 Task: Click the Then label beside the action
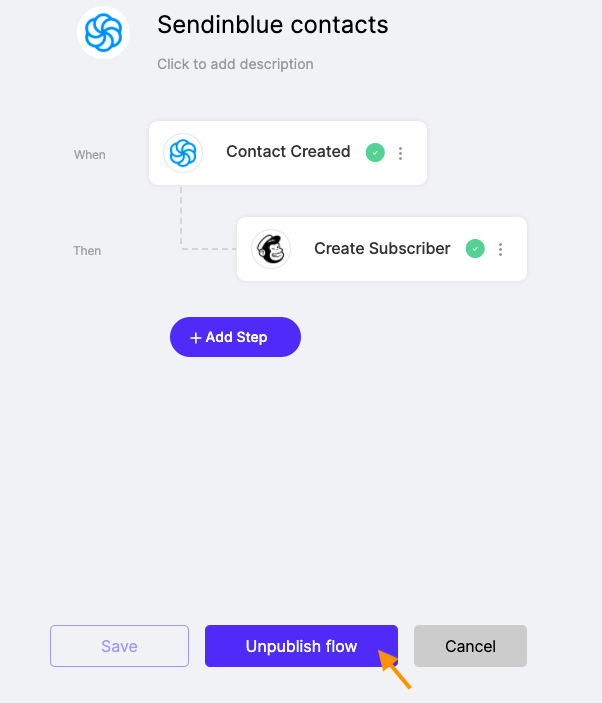pos(87,251)
